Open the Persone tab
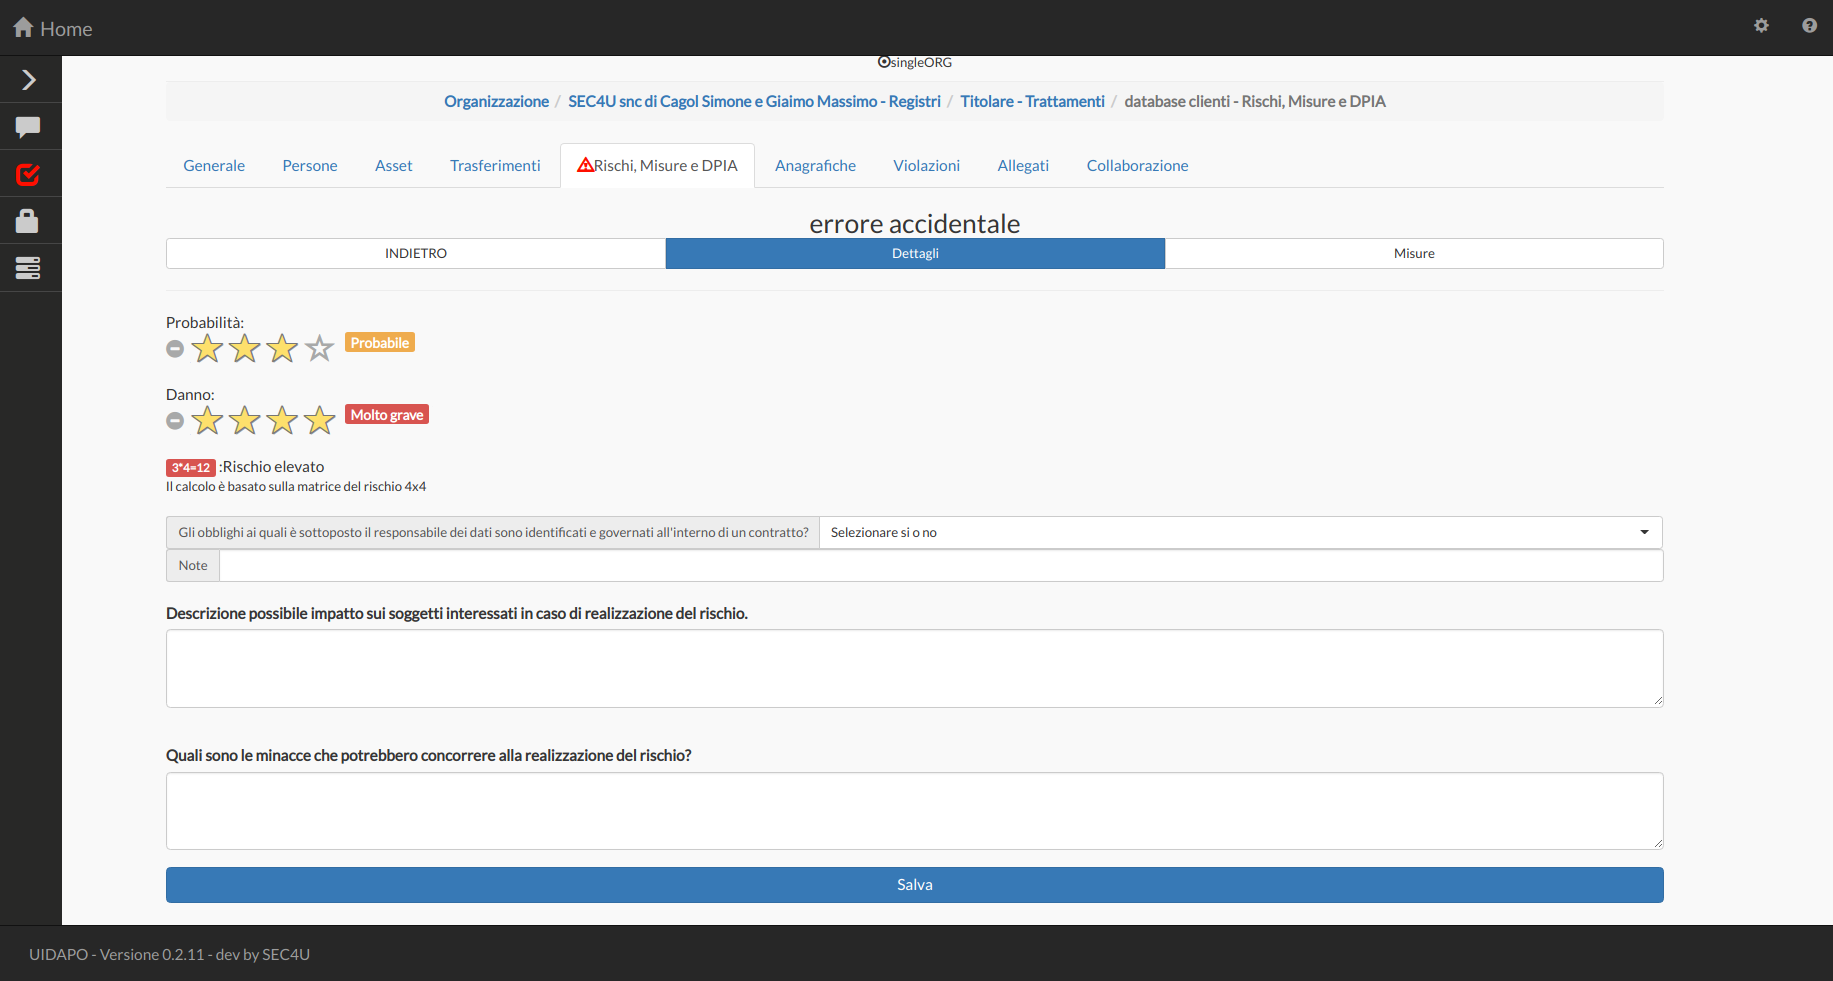1833x981 pixels. [x=310, y=166]
